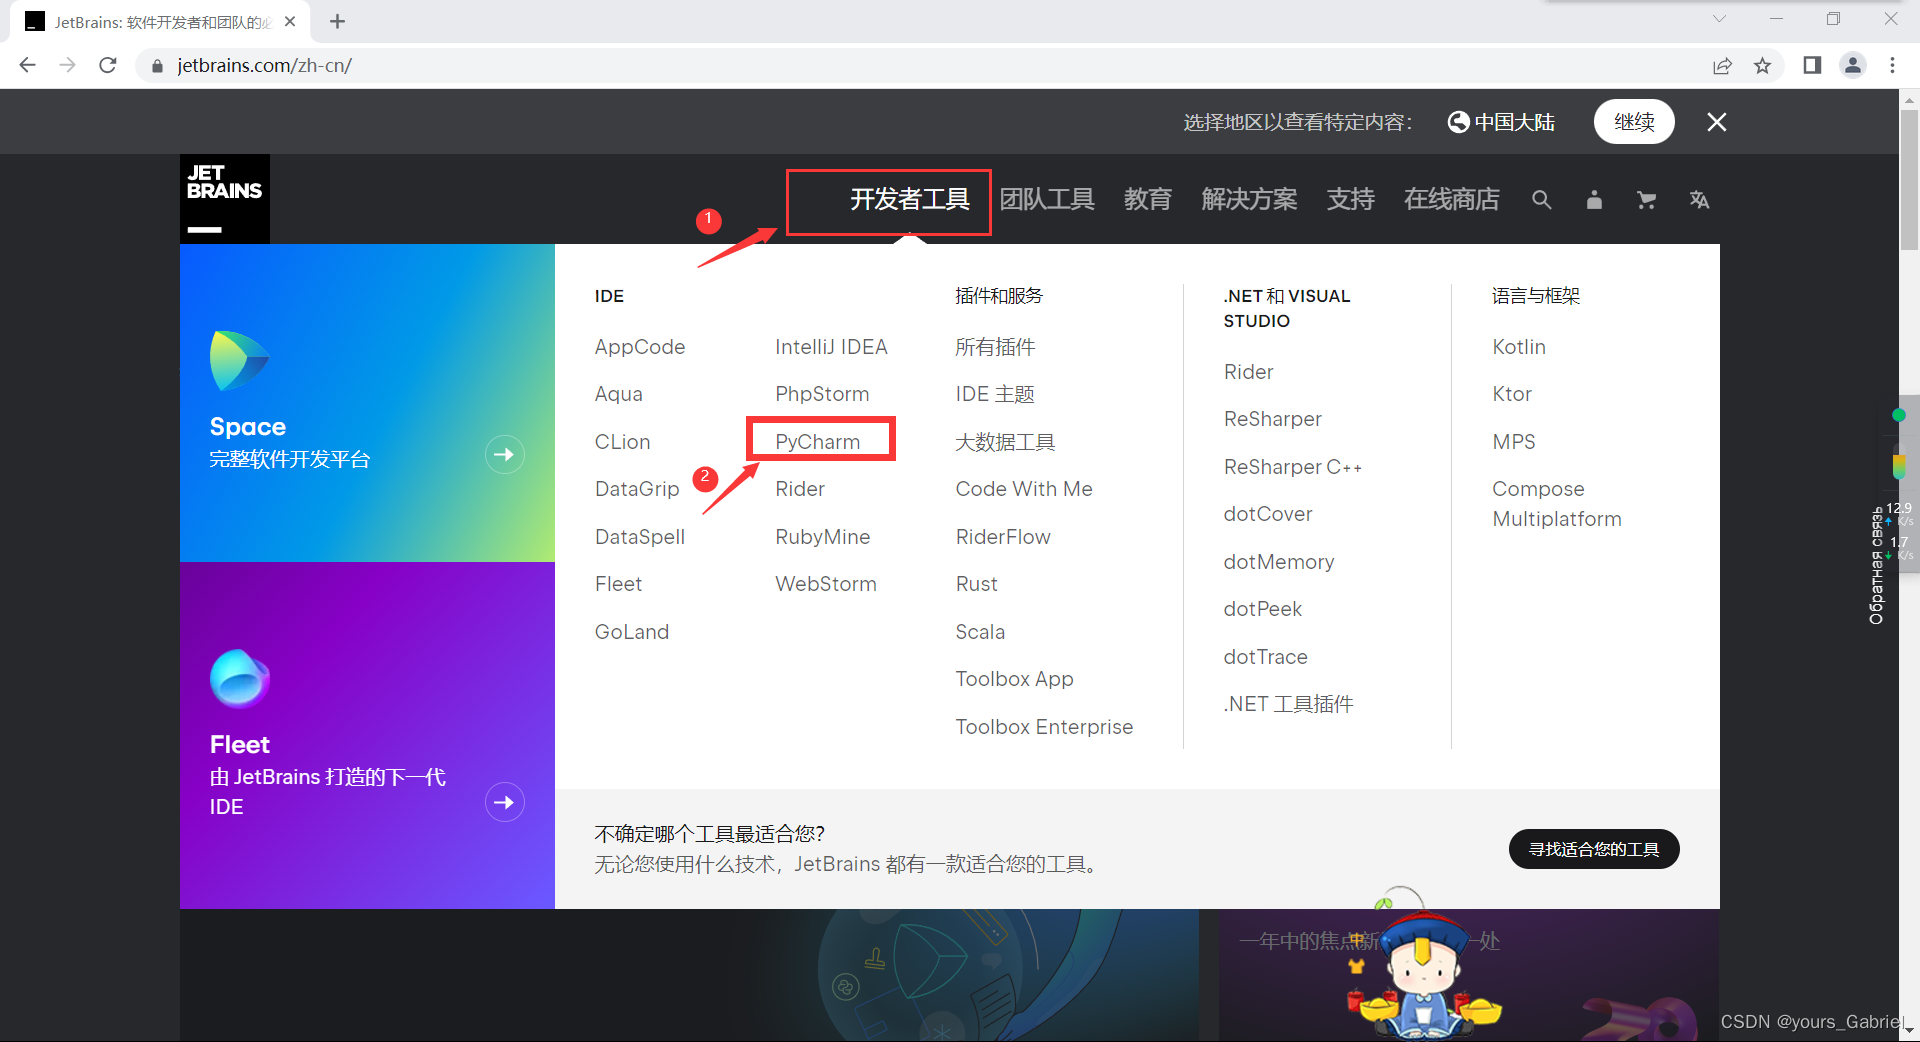The height and width of the screenshot is (1042, 1920).
Task: Open the RubyMine link
Action: coord(822,537)
